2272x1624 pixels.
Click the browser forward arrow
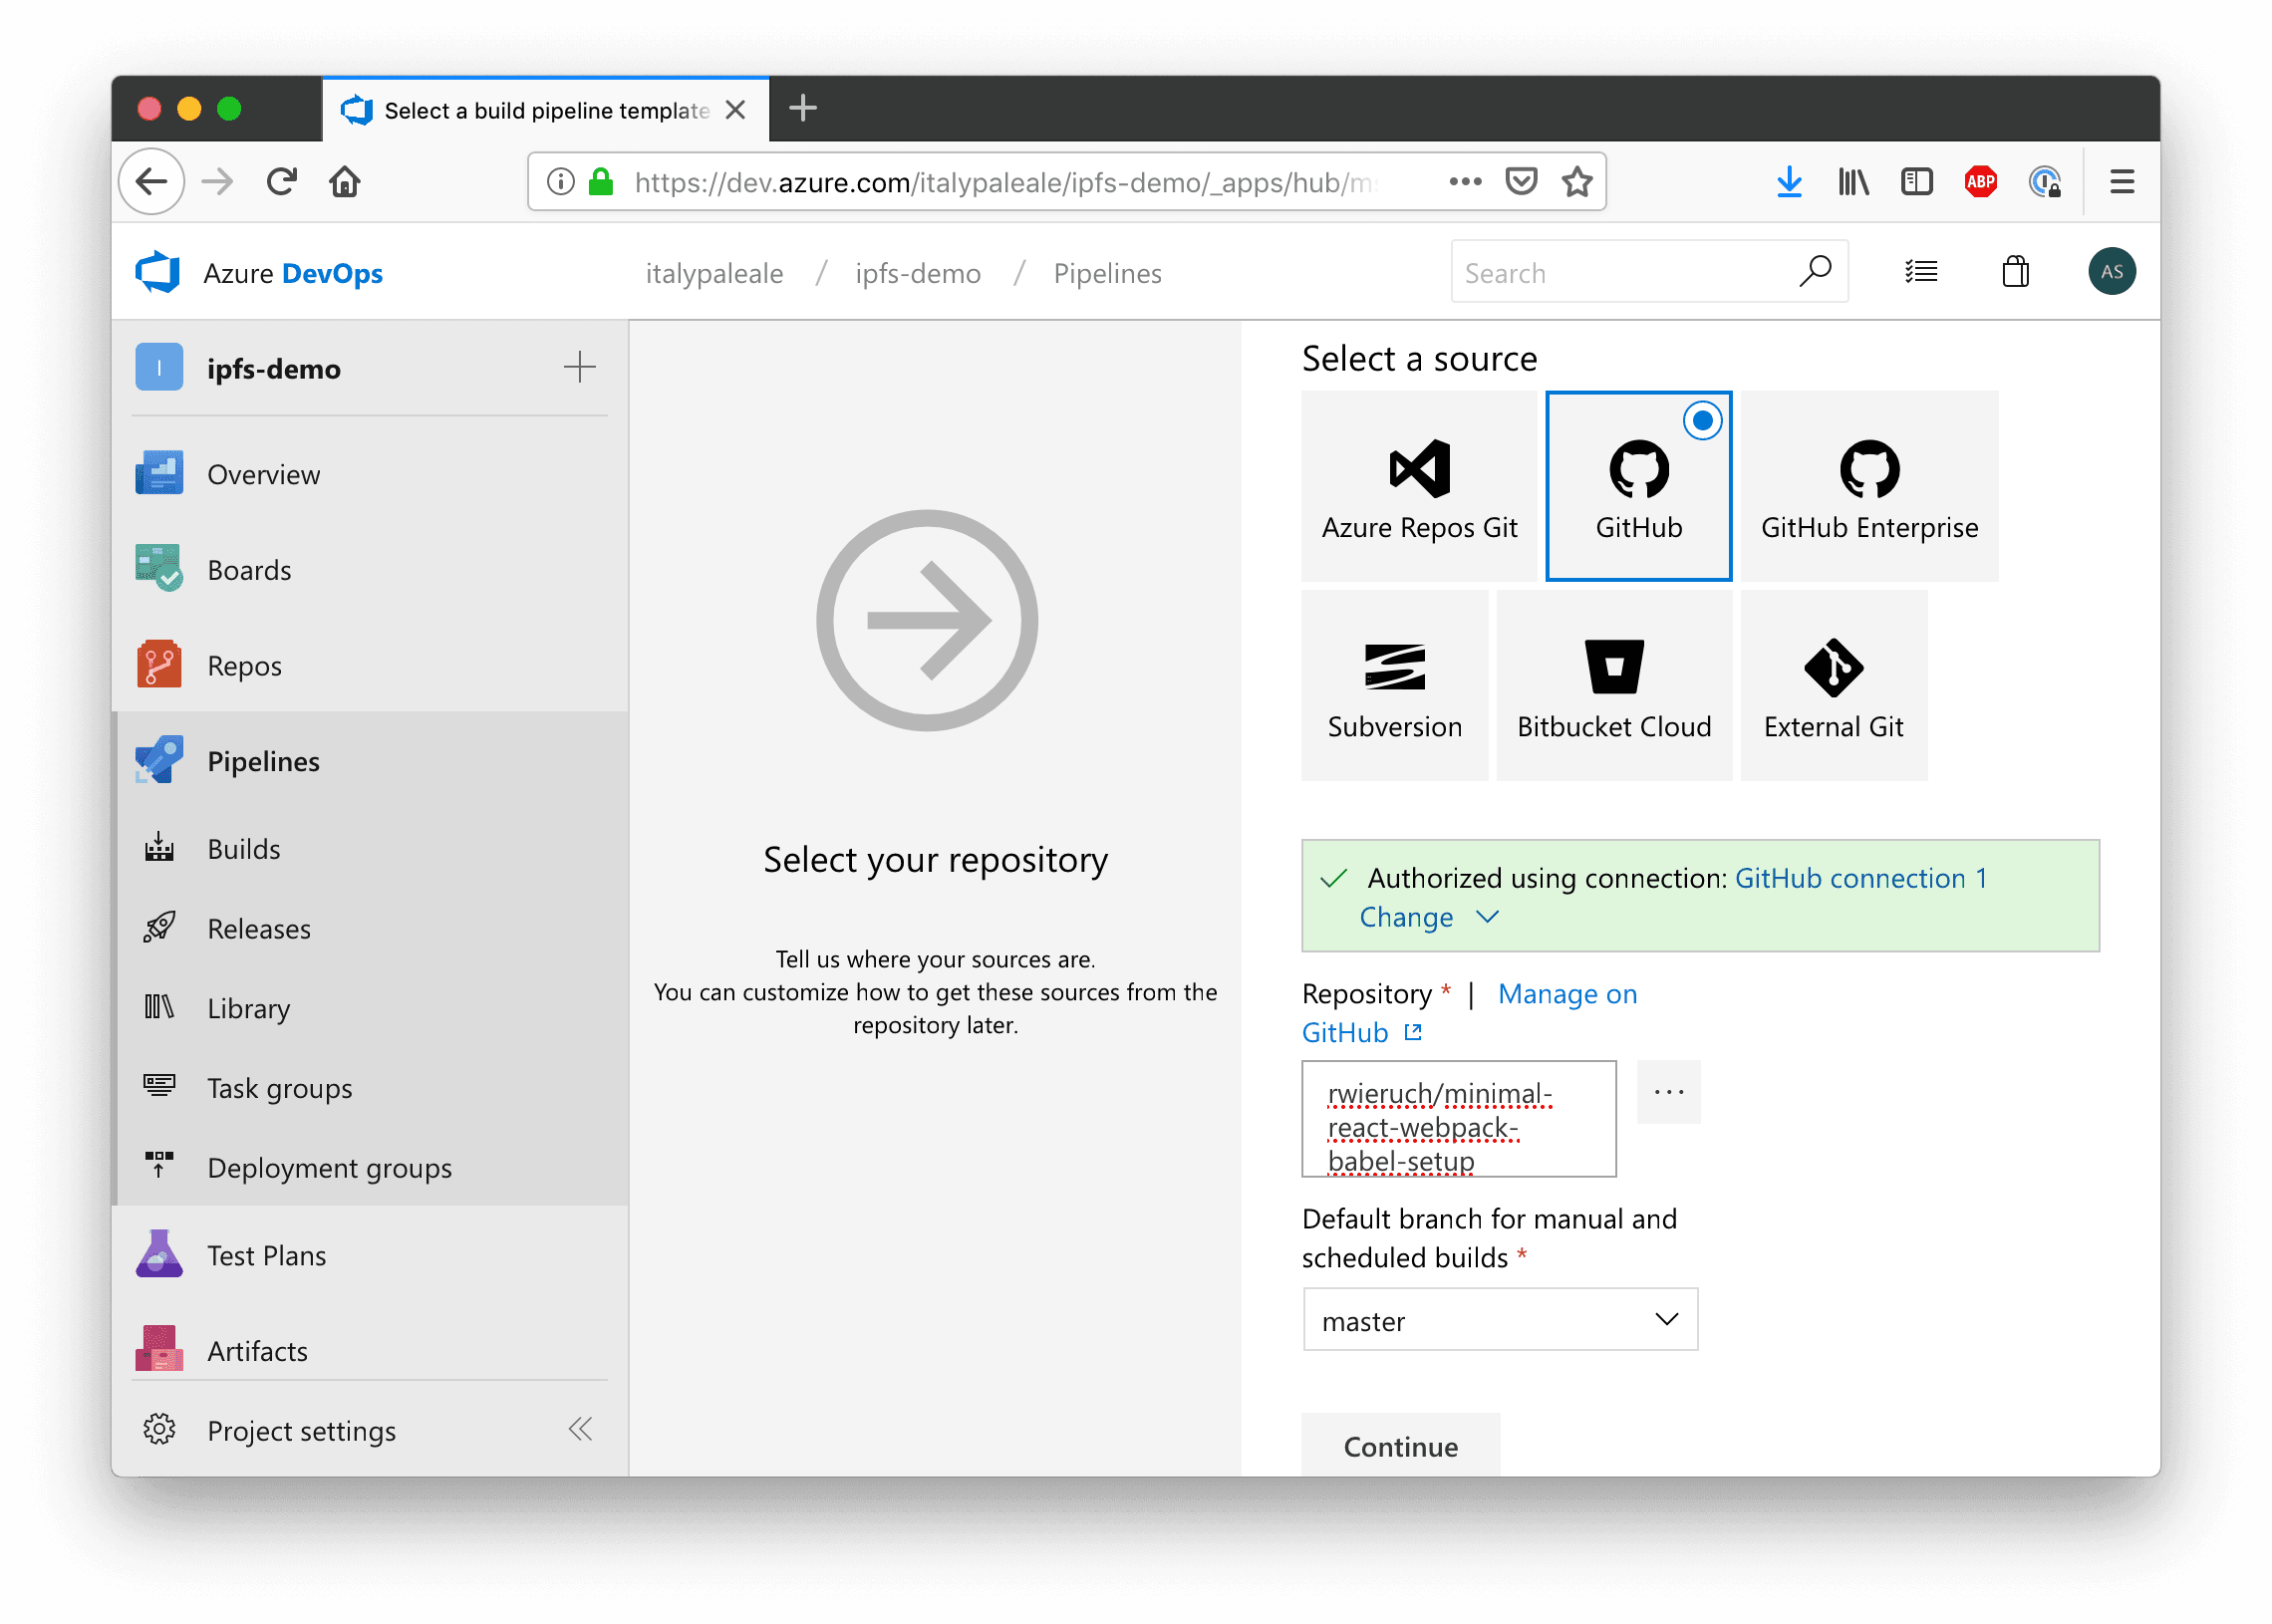pyautogui.click(x=217, y=182)
